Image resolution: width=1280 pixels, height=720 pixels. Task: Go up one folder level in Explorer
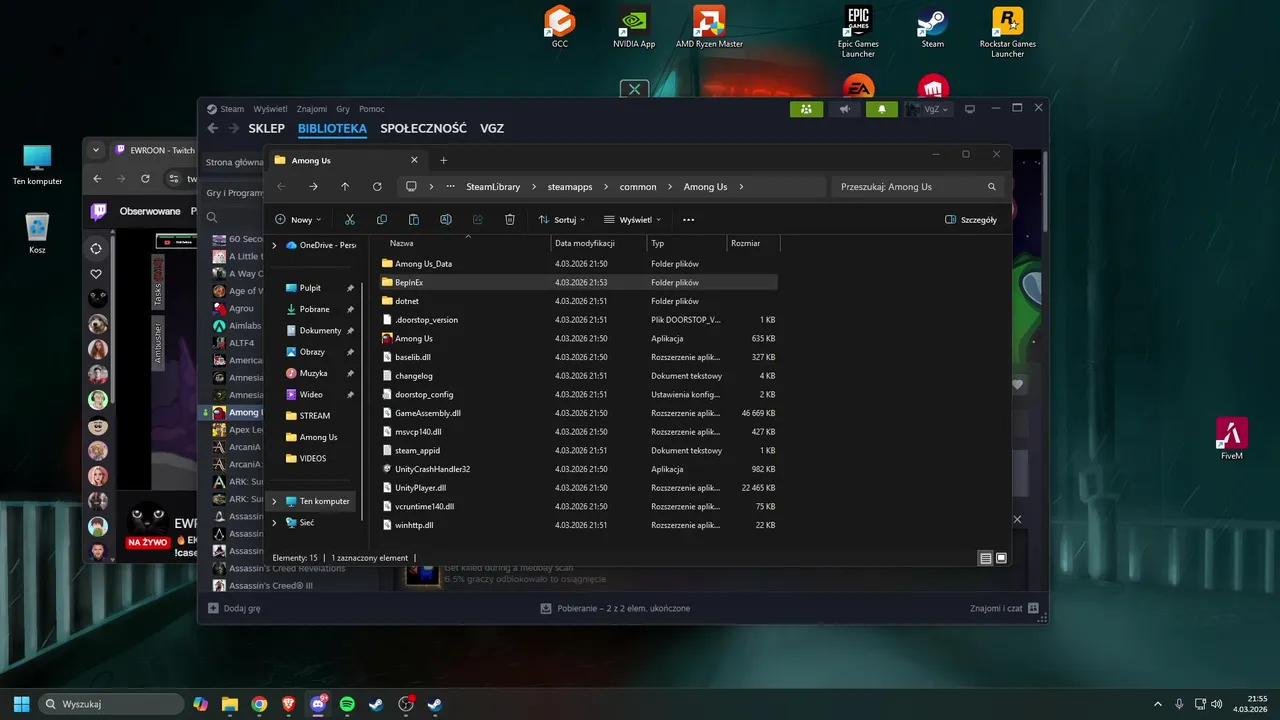[x=345, y=186]
